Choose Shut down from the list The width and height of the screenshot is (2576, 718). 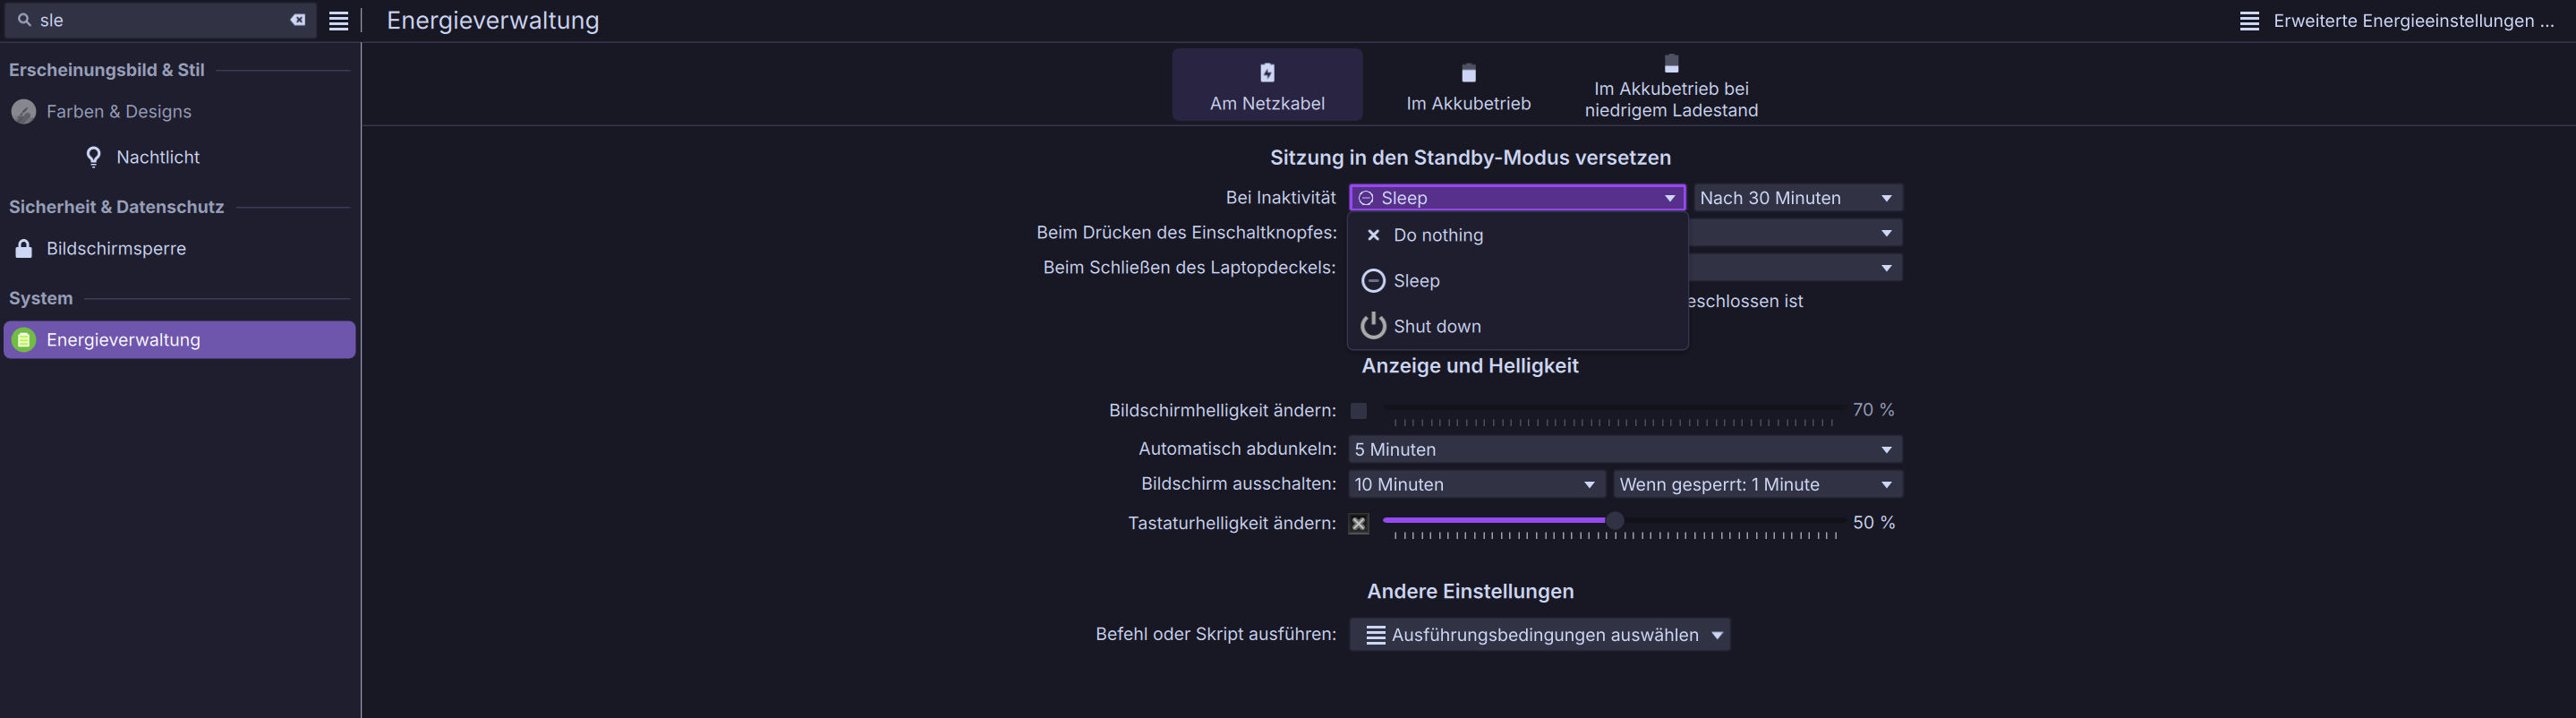(x=1517, y=326)
